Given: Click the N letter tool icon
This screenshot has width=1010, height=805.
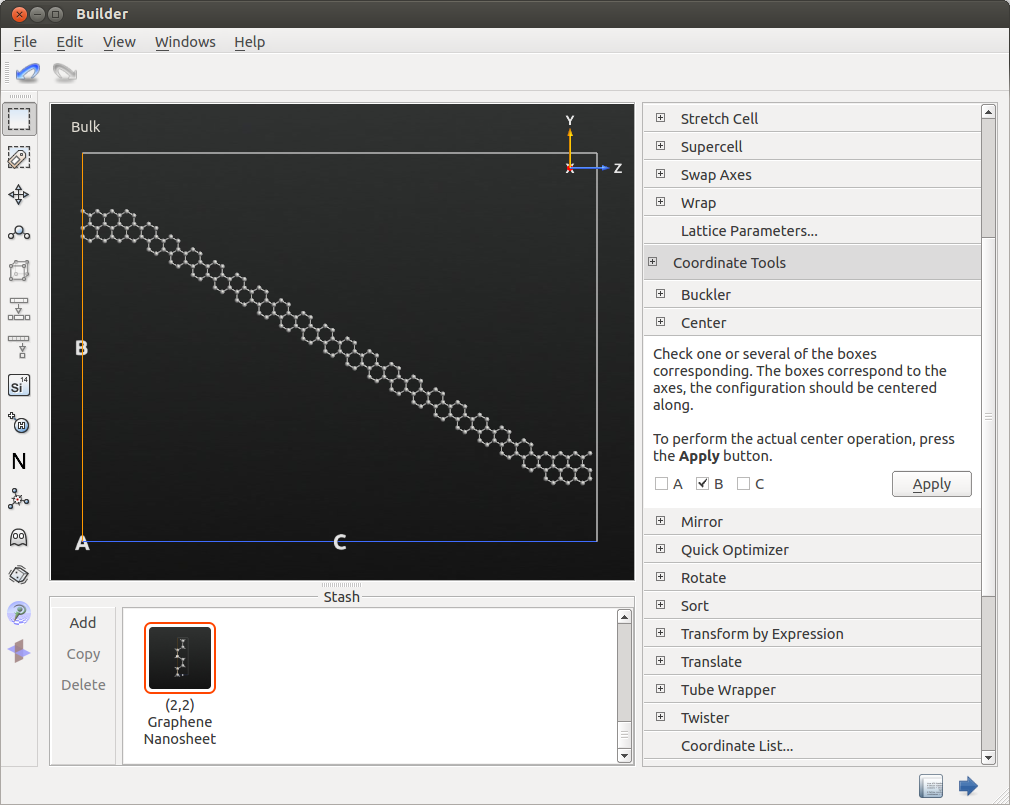Looking at the screenshot, I should (19, 461).
